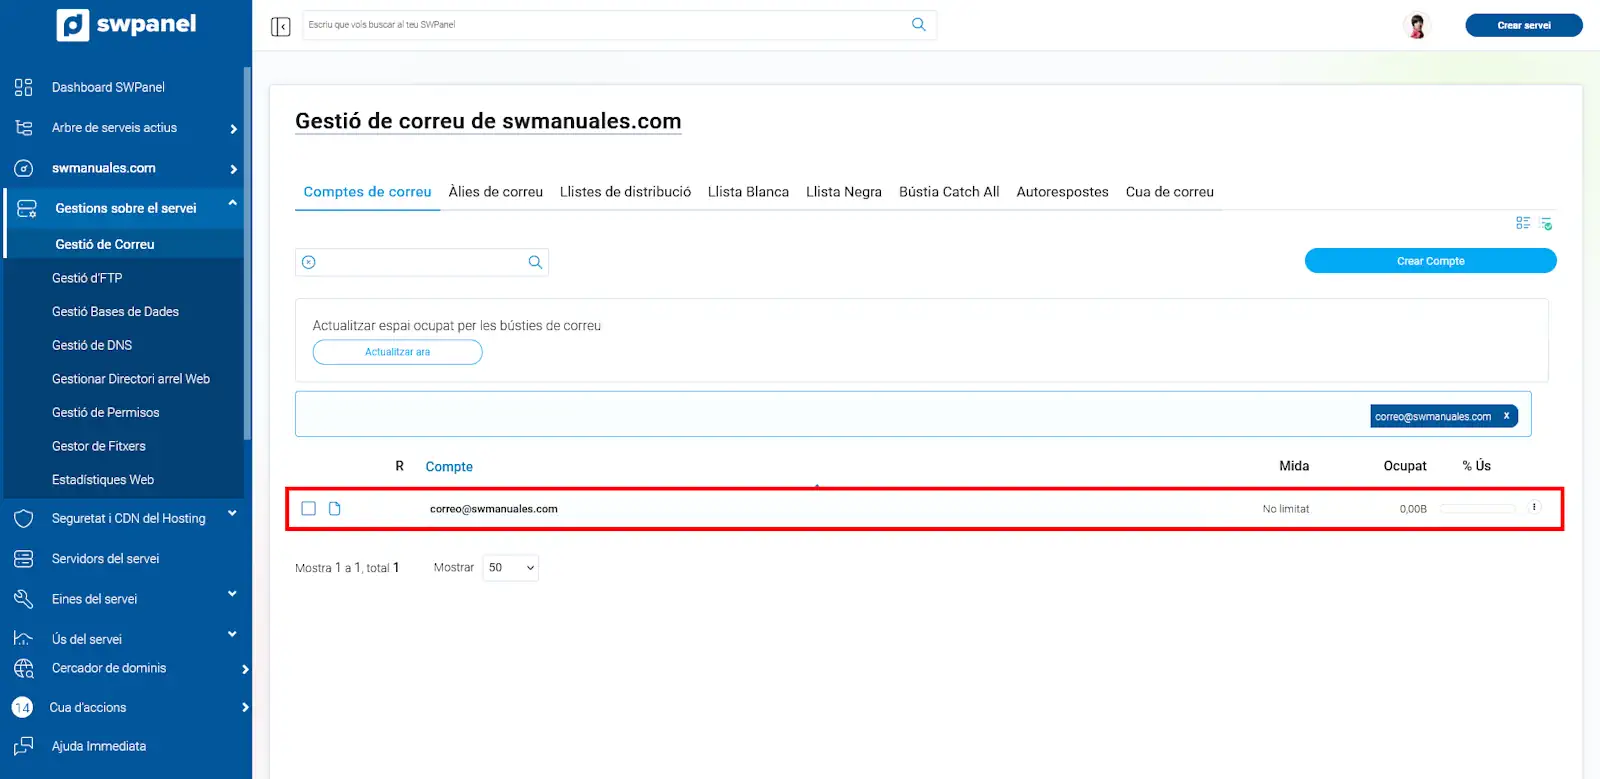Switch to the Llista Negra tab

844,192
